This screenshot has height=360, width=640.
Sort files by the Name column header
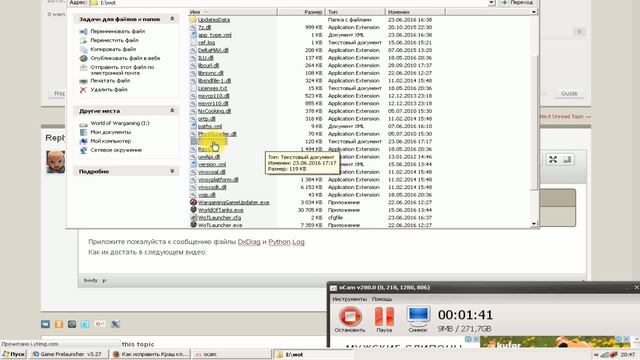(x=233, y=12)
